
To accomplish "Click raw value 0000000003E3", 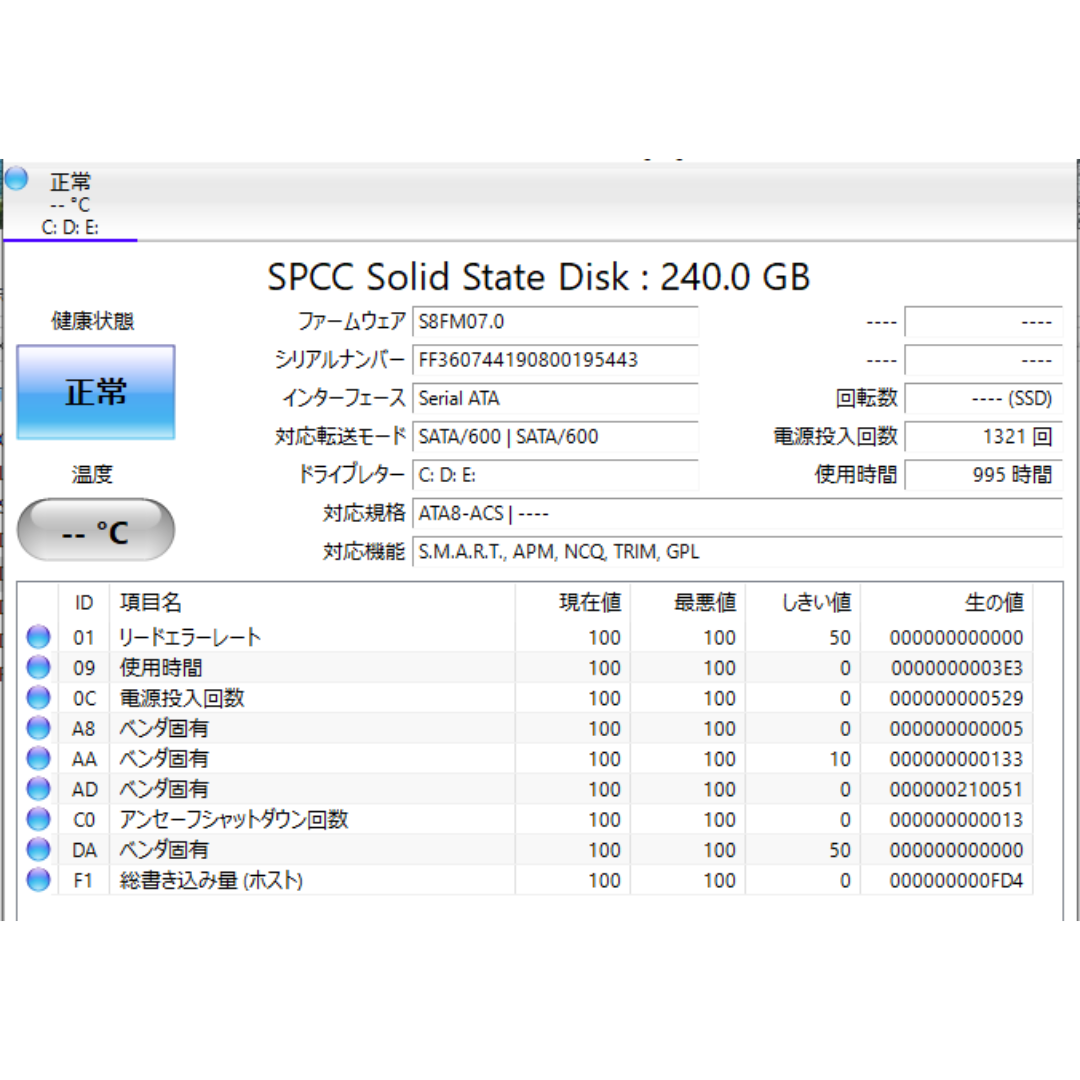I will (957, 668).
